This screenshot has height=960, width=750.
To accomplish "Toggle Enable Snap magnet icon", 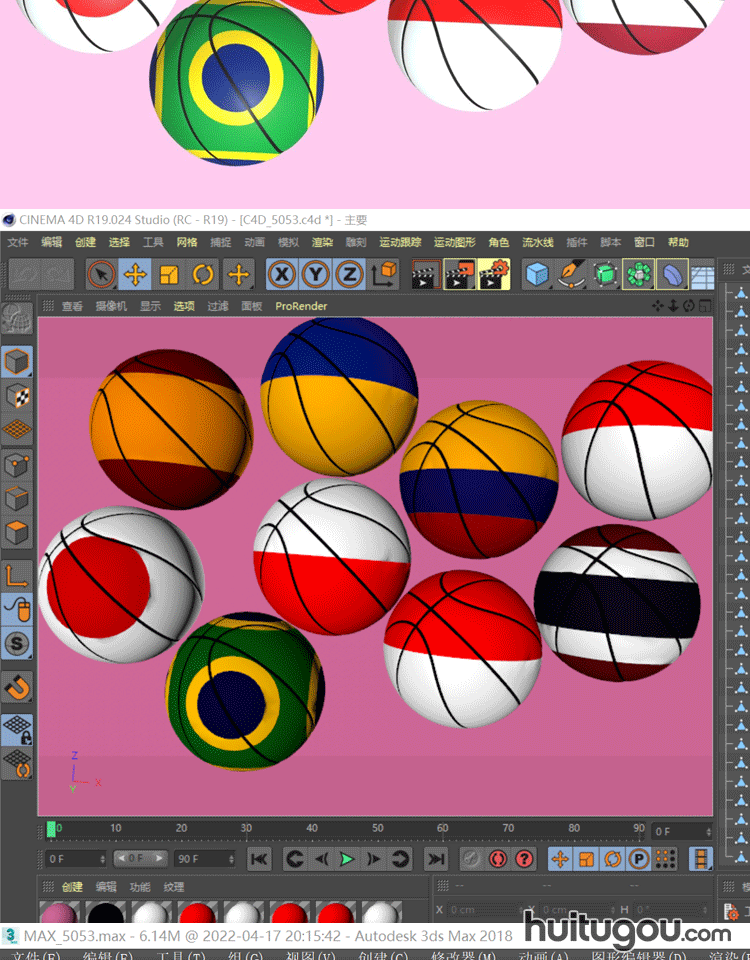I will [17, 687].
